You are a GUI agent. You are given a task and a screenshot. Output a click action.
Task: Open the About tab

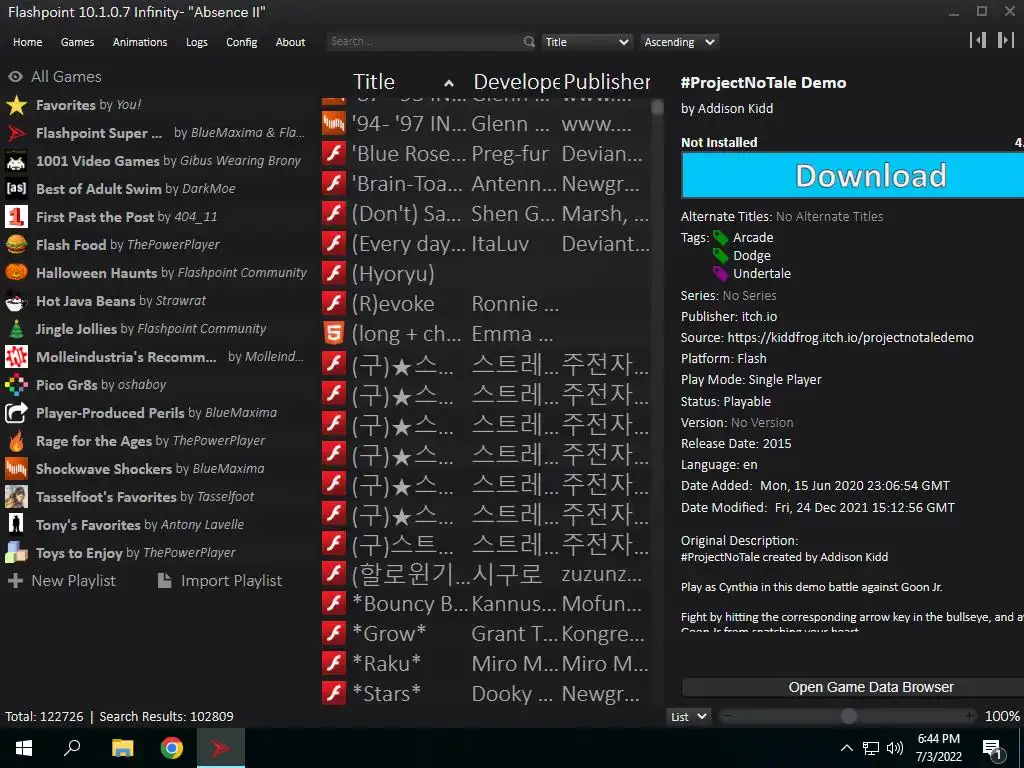point(290,42)
